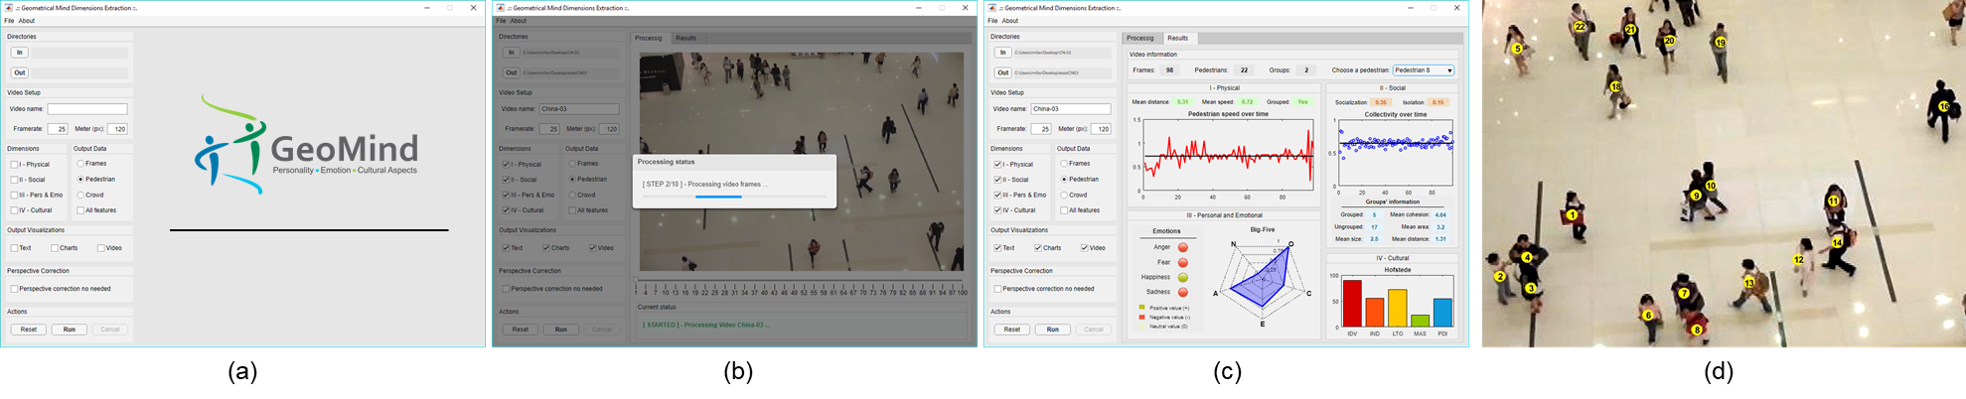Select pedestrian marker 8 in the crowd photo
This screenshot has height=399, width=1966.
1696,329
